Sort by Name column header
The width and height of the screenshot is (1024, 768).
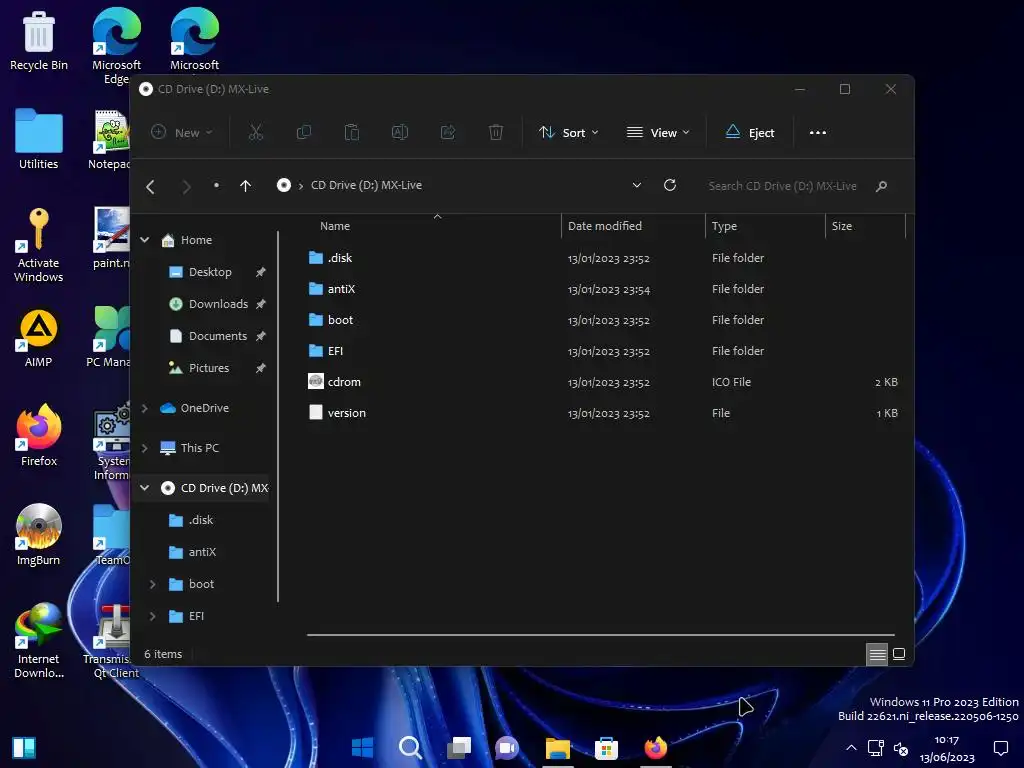point(335,226)
